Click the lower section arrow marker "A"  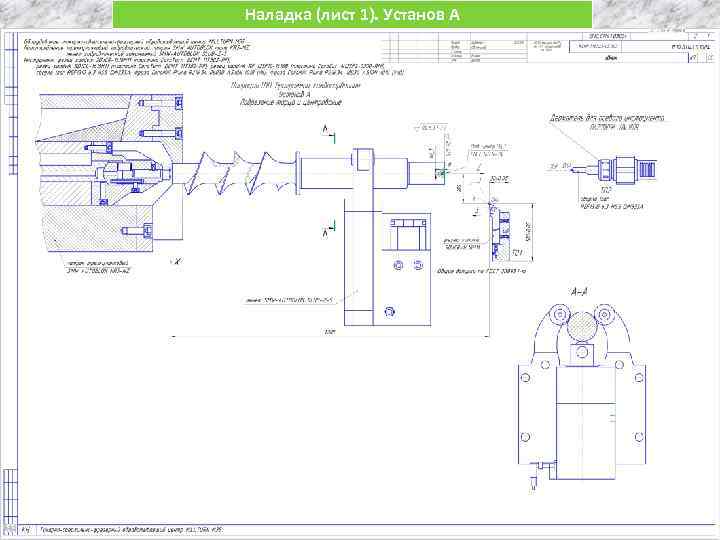pos(329,230)
